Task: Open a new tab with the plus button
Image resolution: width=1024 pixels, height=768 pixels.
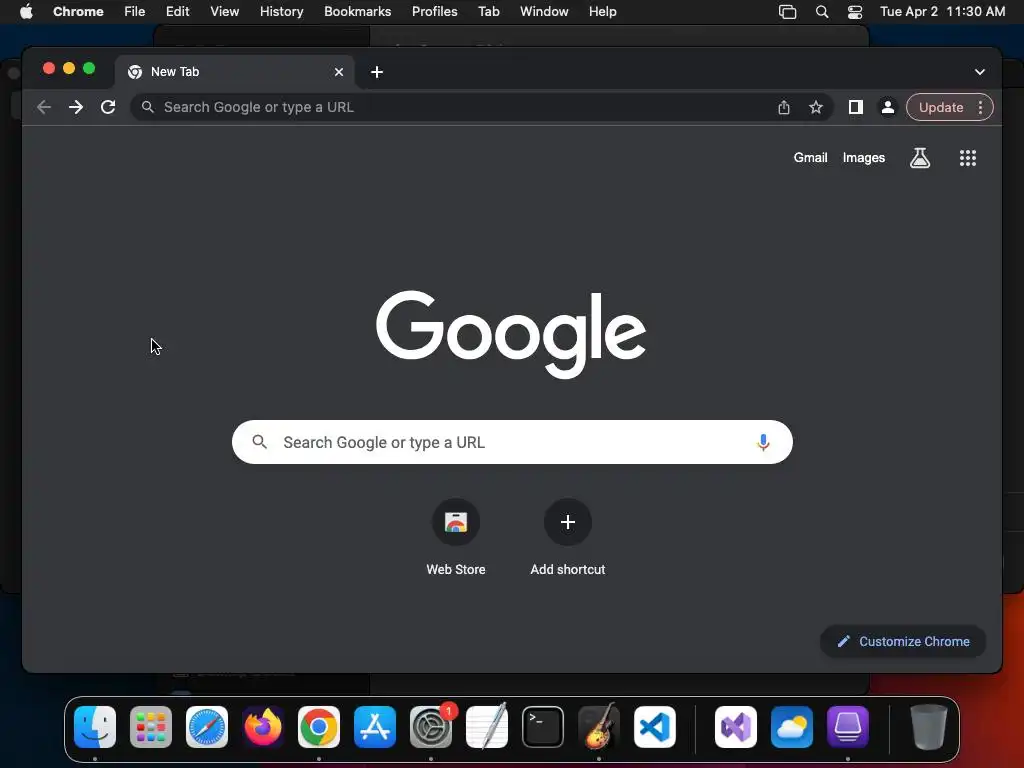Action: pos(377,72)
